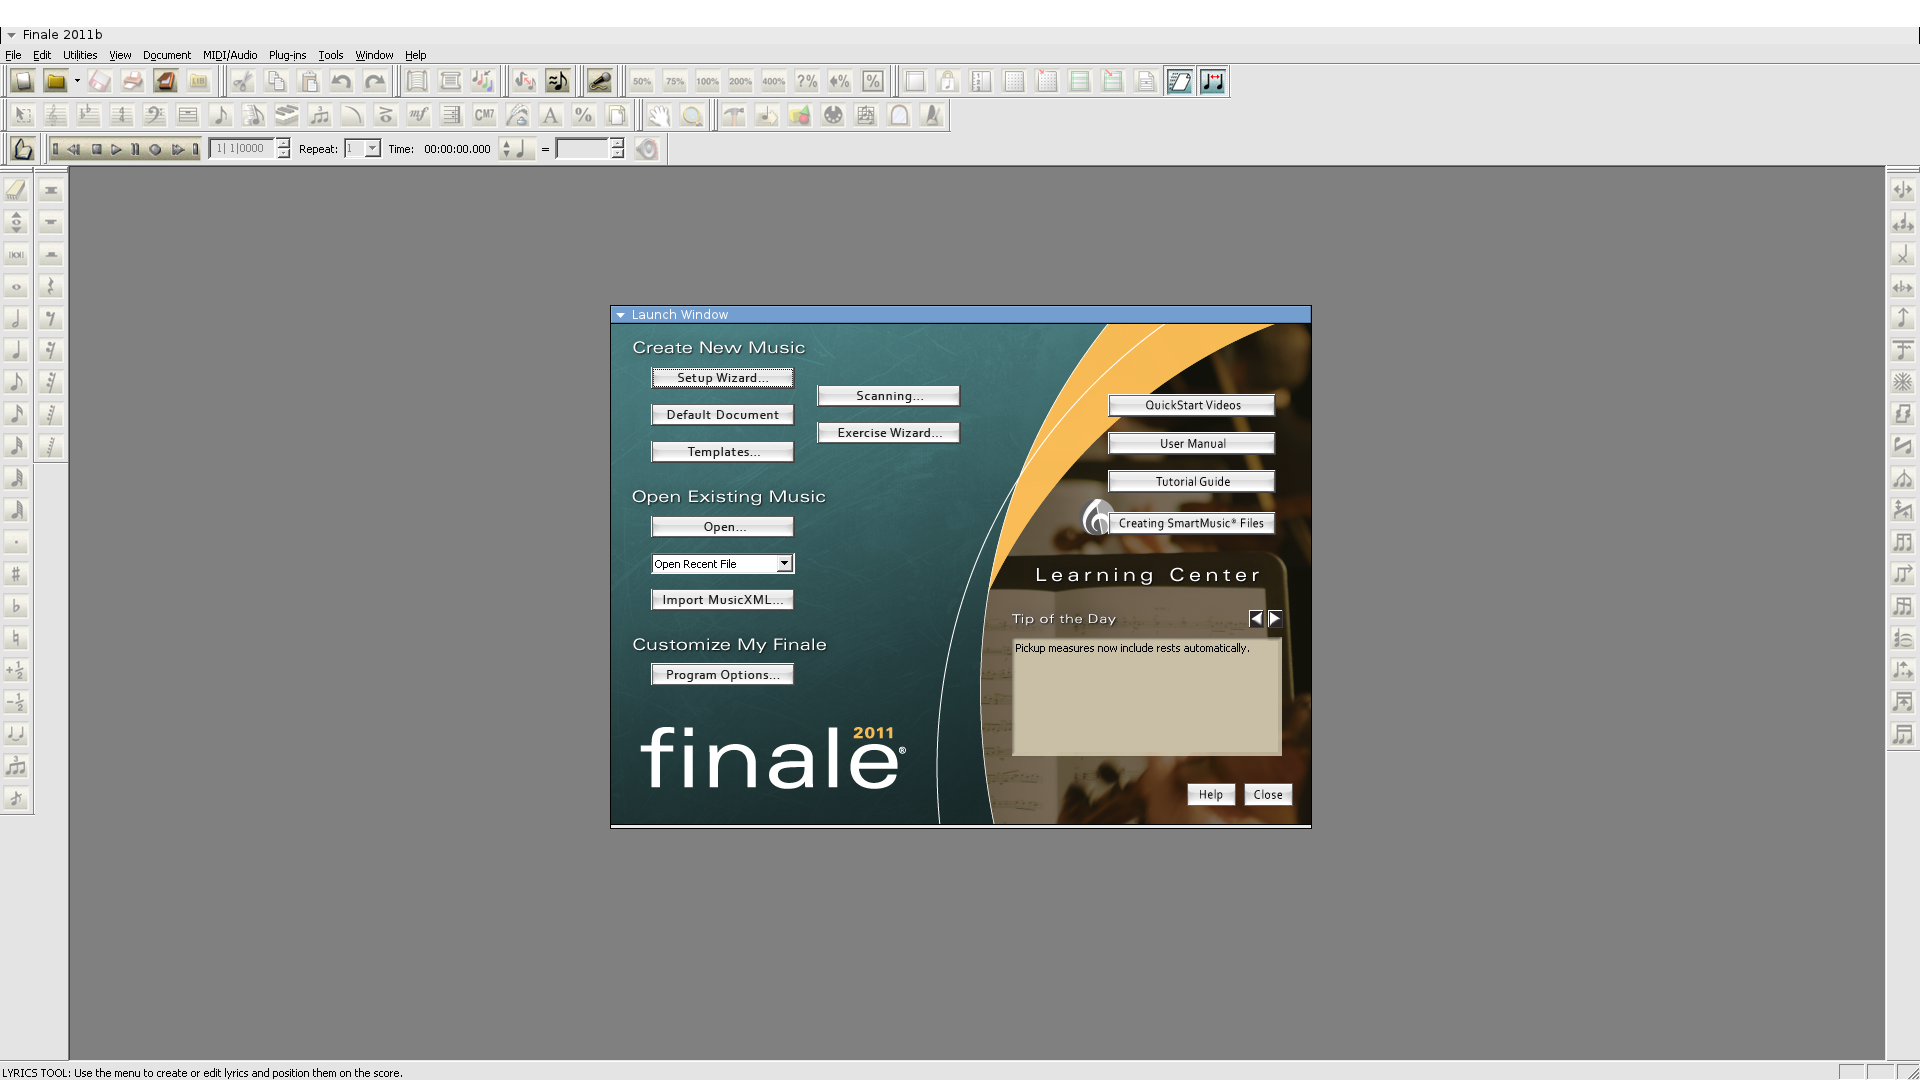Select the Expression mf tool icon
The width and height of the screenshot is (1920, 1080).
(x=419, y=116)
